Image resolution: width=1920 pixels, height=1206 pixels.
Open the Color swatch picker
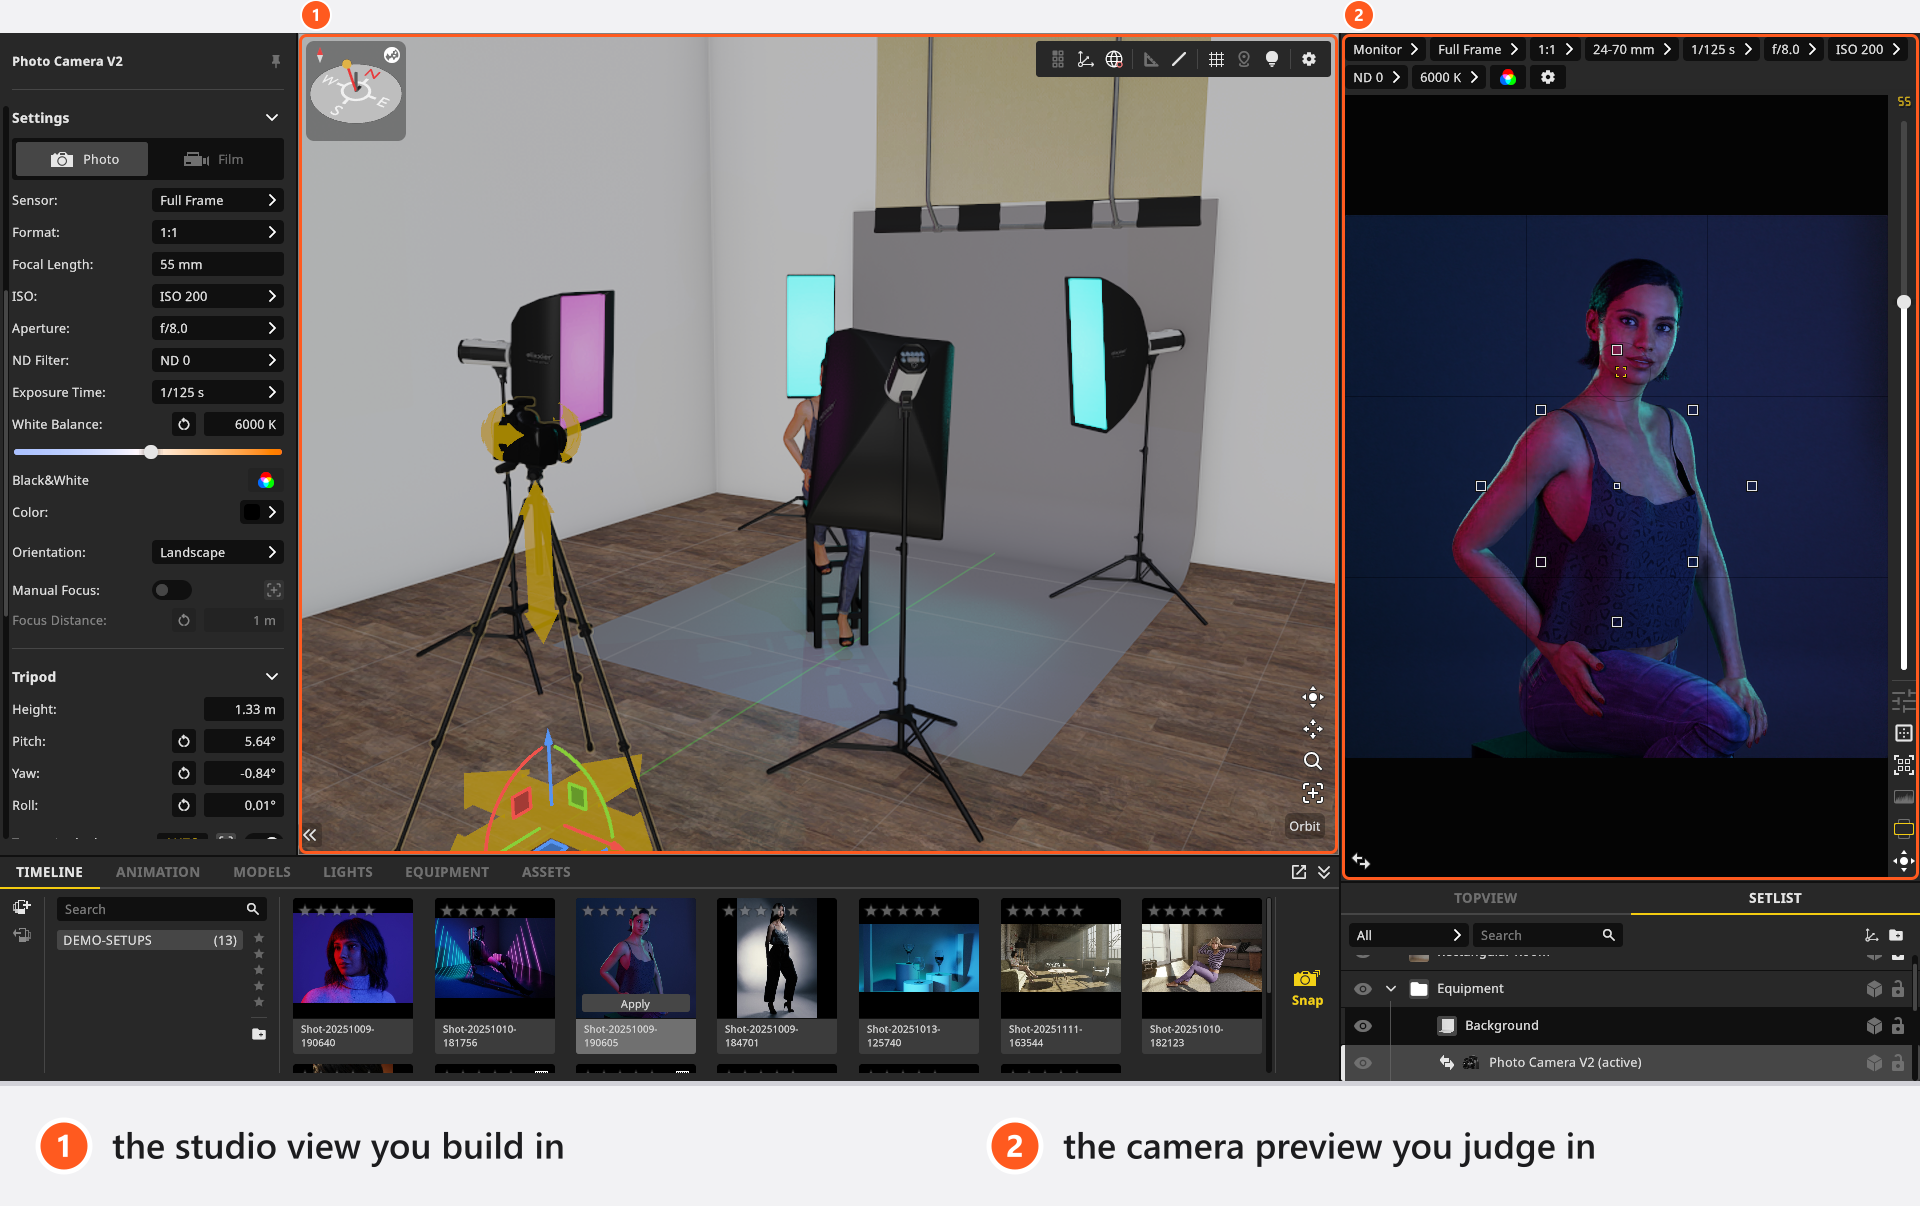tap(262, 512)
